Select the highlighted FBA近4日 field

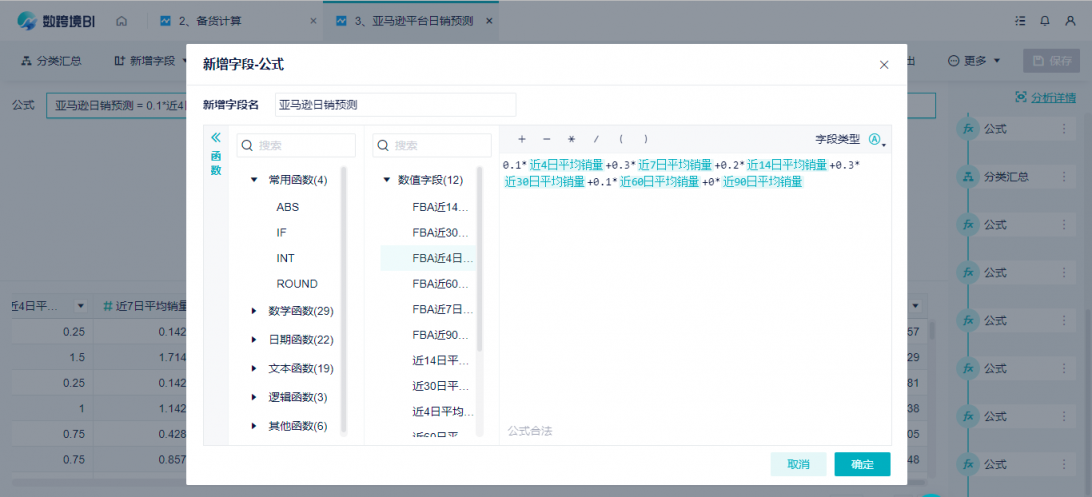[428, 258]
